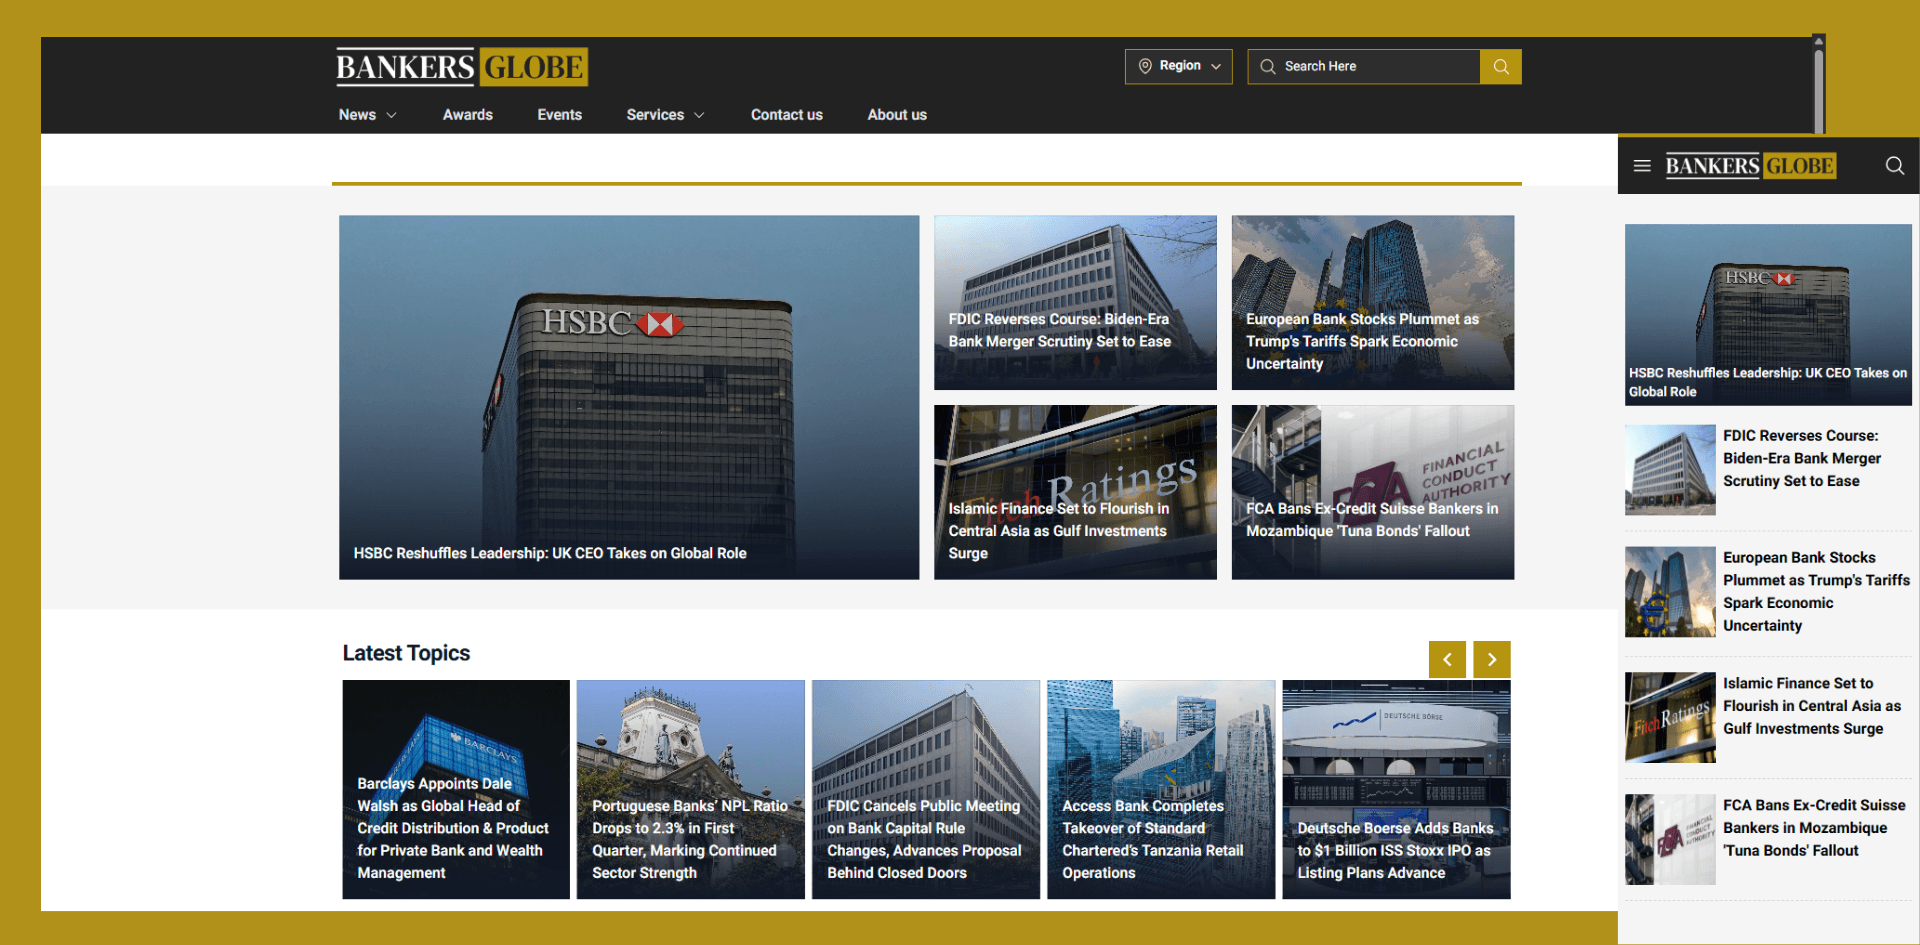Open European Bank Stocks Plummet featured card
The image size is (1920, 945).
click(1373, 302)
